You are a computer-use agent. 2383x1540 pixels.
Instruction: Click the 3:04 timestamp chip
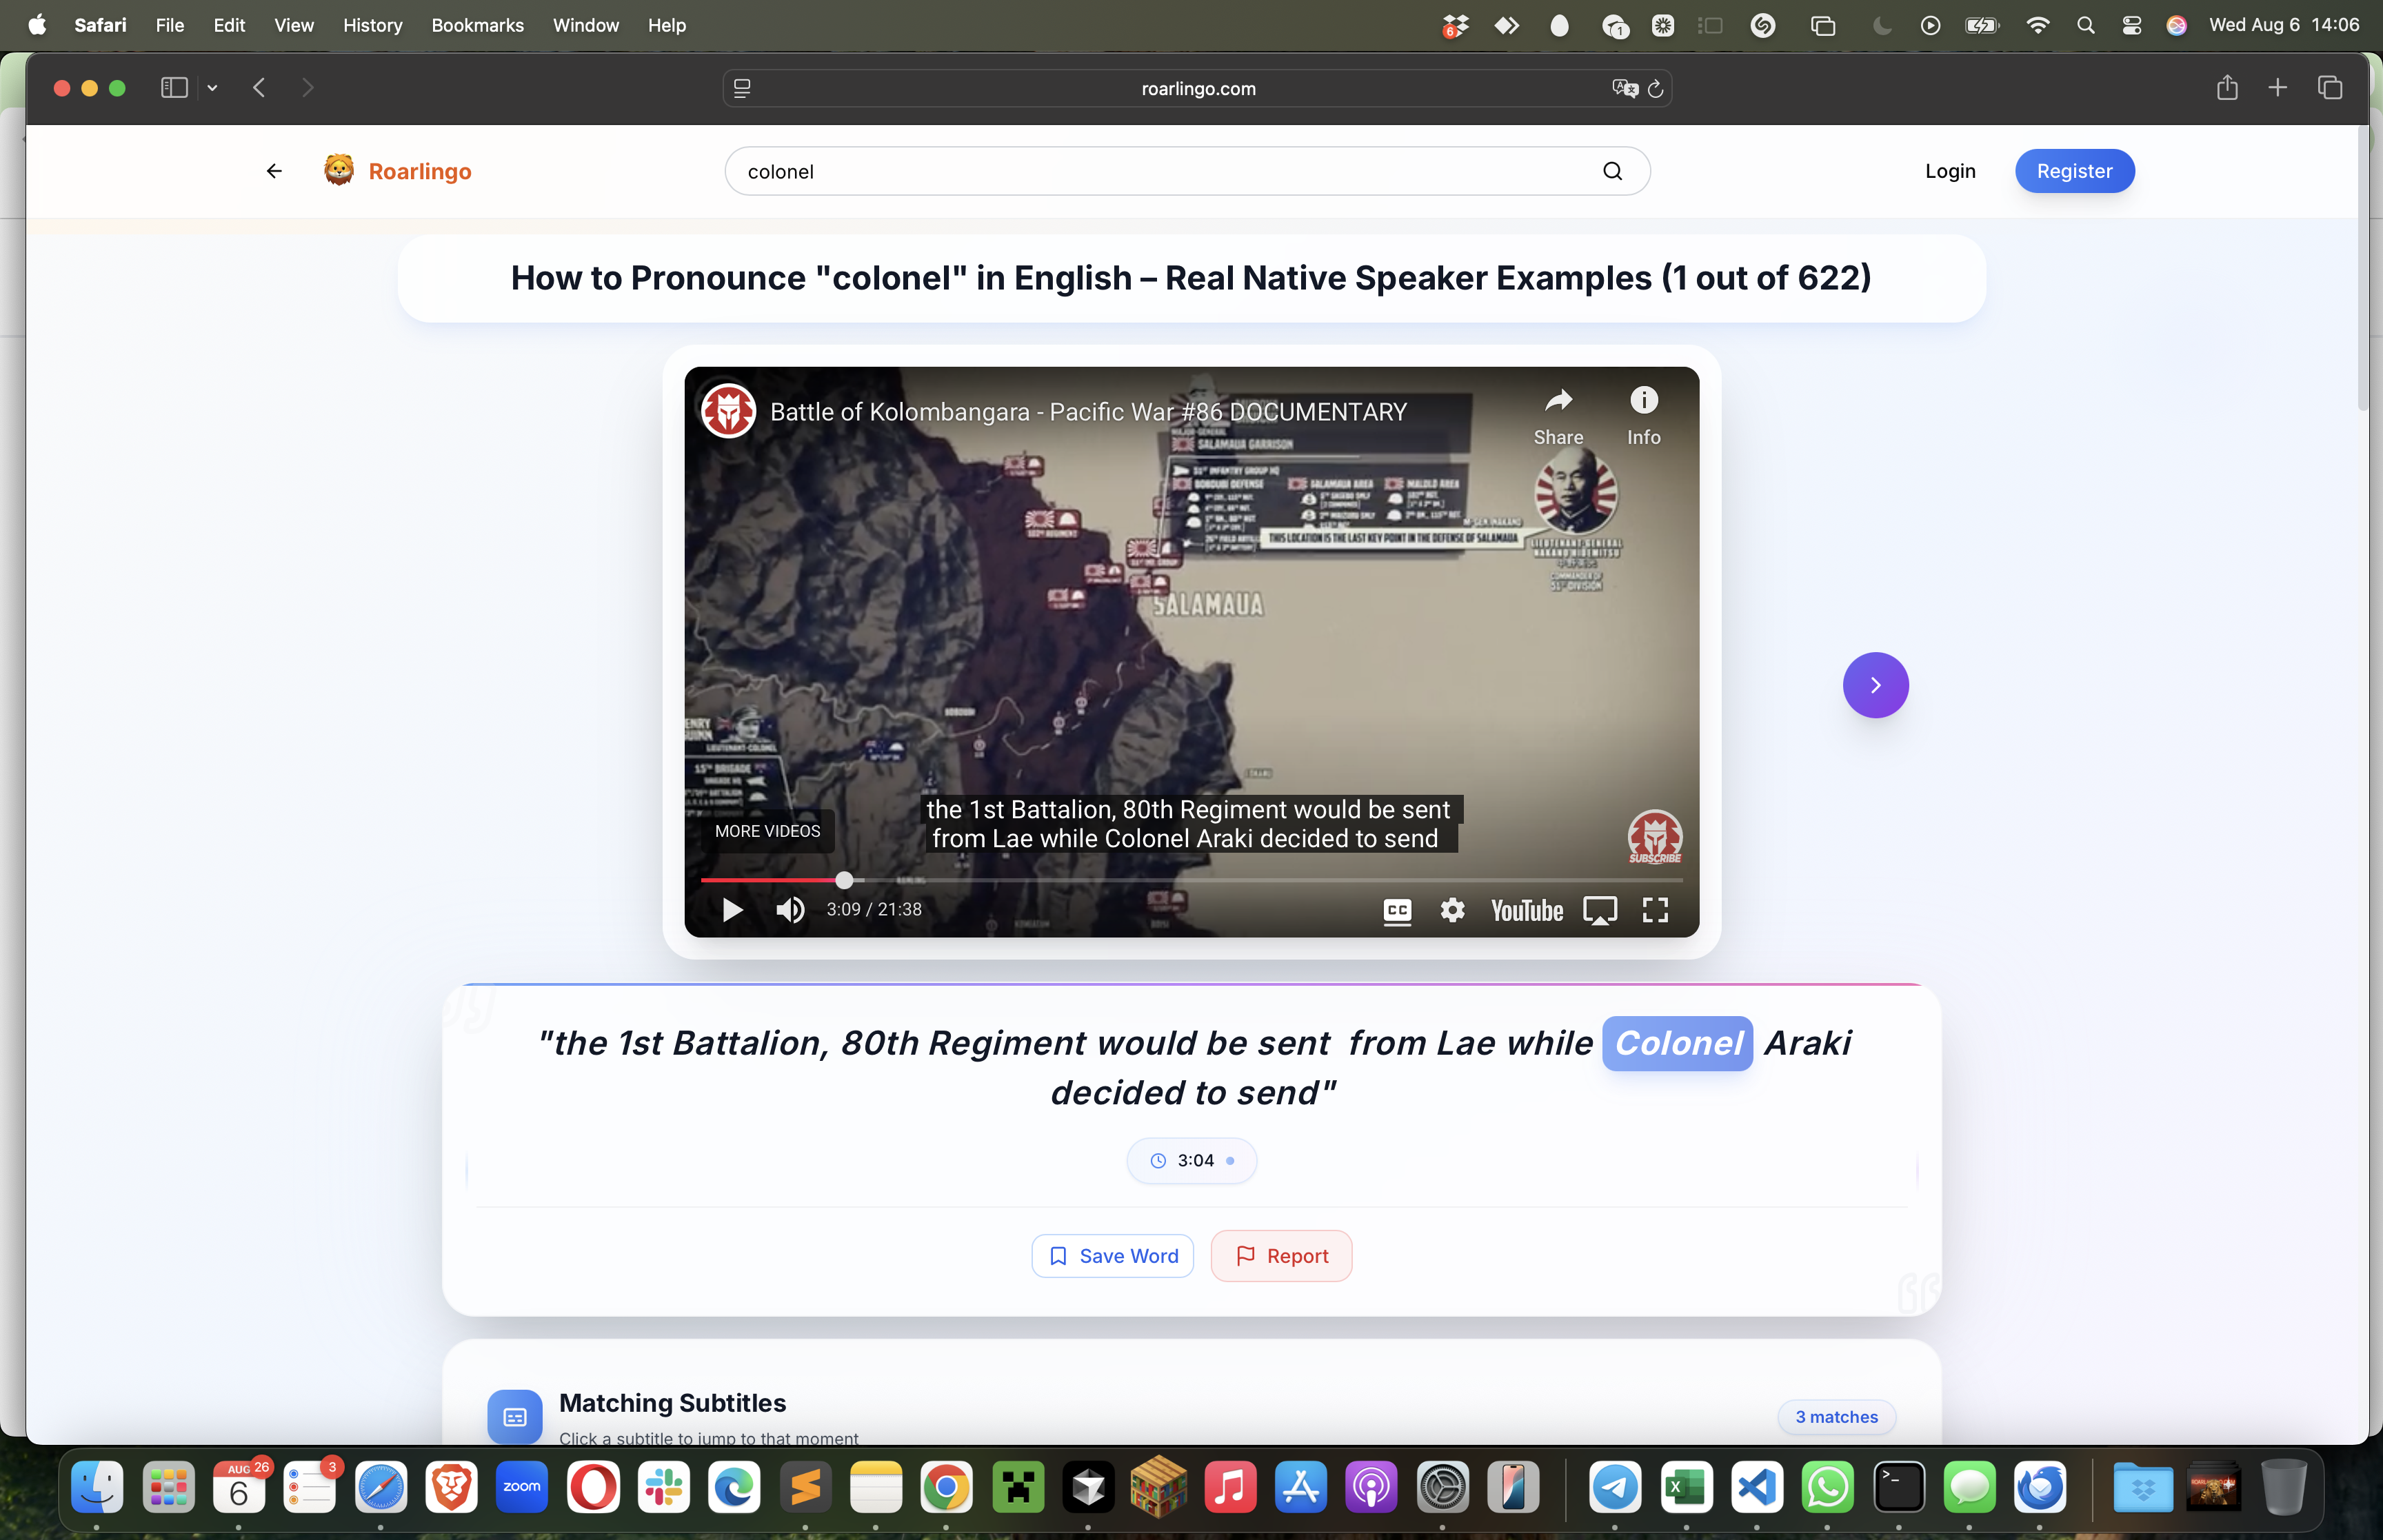1192,1160
